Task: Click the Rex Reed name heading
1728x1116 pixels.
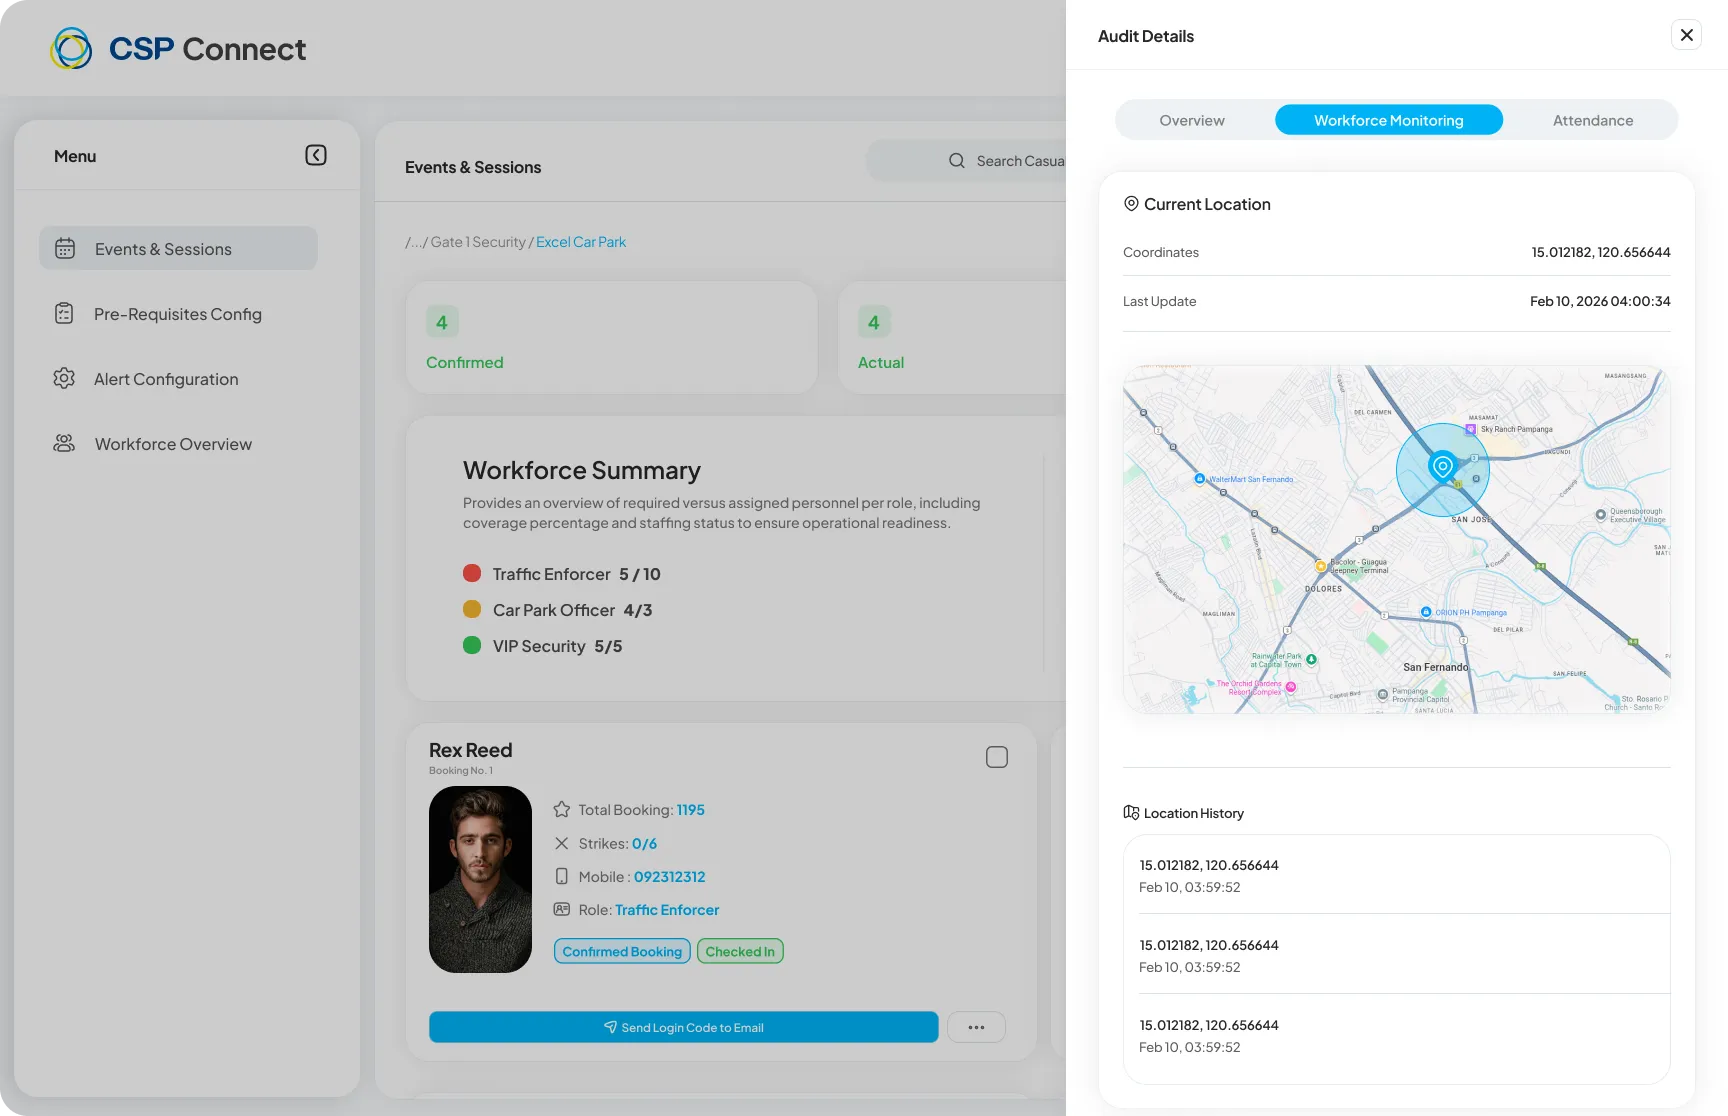Action: [470, 749]
